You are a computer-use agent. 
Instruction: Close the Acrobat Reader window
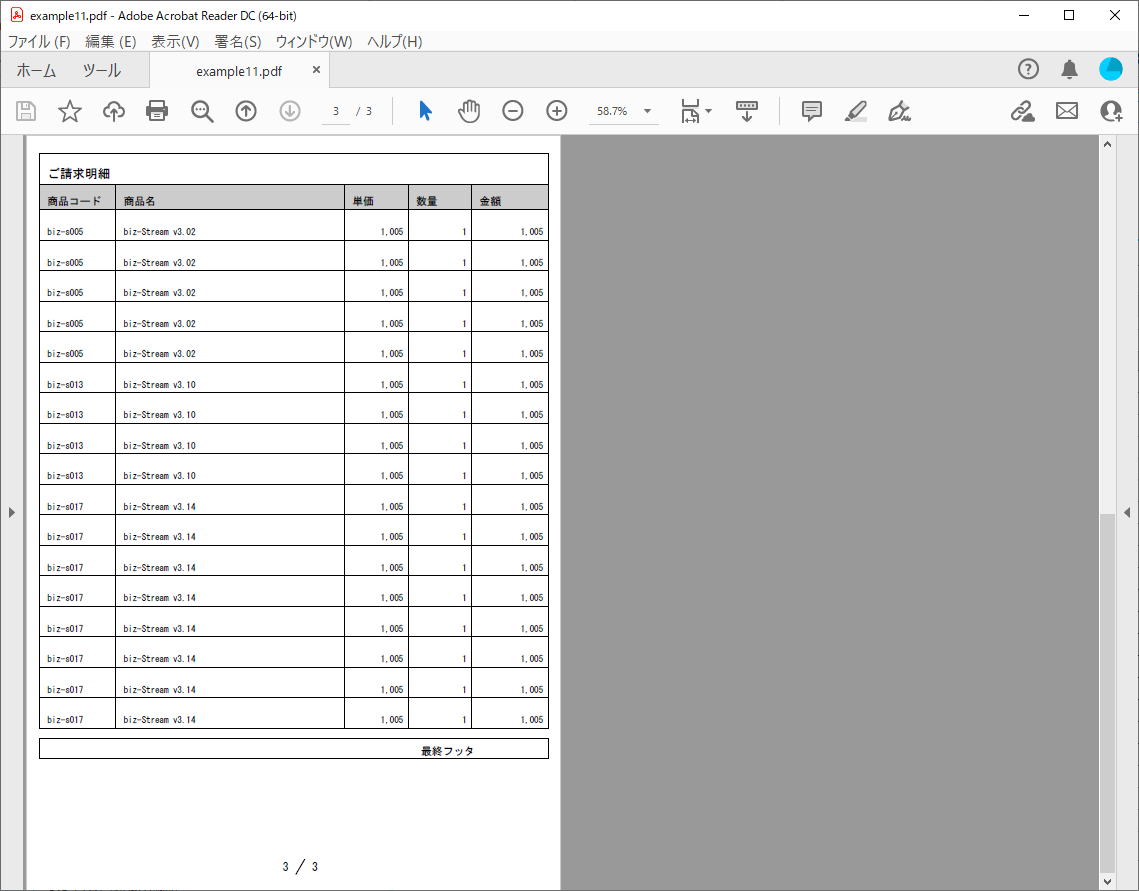coord(1115,15)
